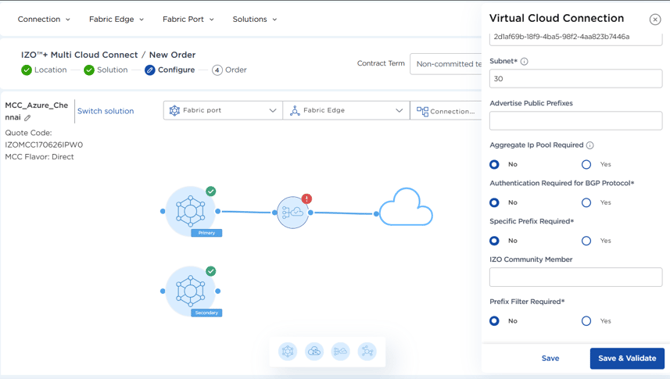Click the Save button

click(x=550, y=358)
